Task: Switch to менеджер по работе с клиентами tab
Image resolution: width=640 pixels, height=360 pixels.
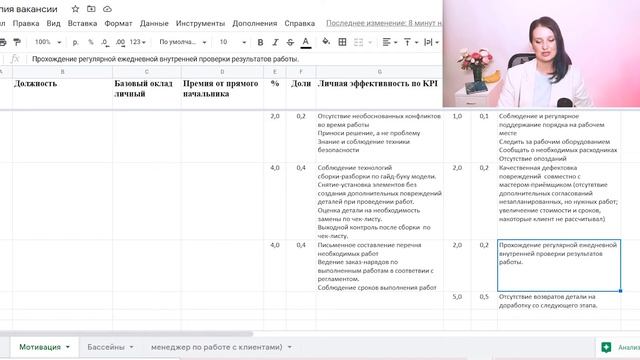Action: [x=217, y=347]
